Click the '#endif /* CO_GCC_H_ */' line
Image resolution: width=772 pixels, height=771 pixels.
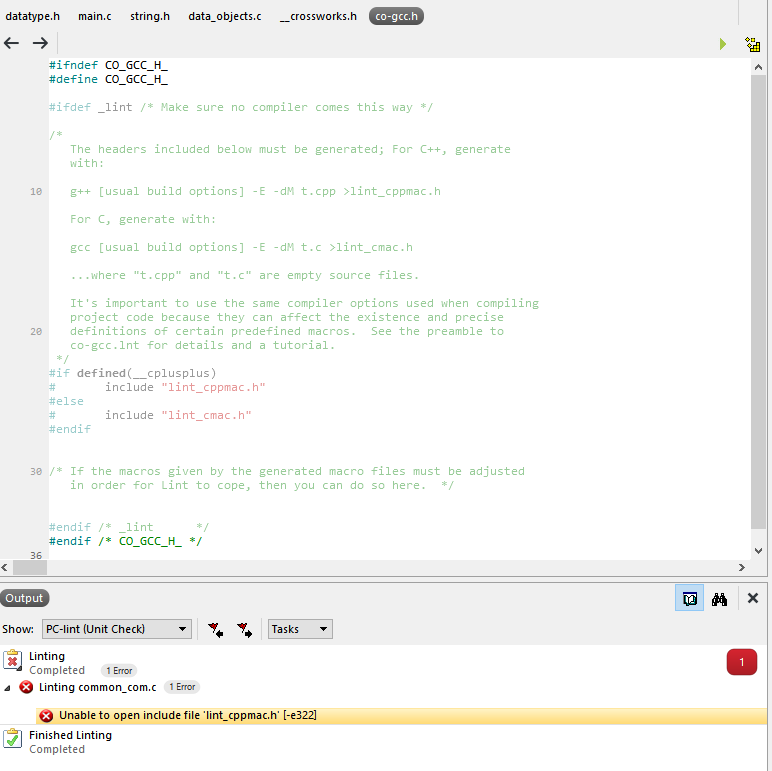[126, 541]
